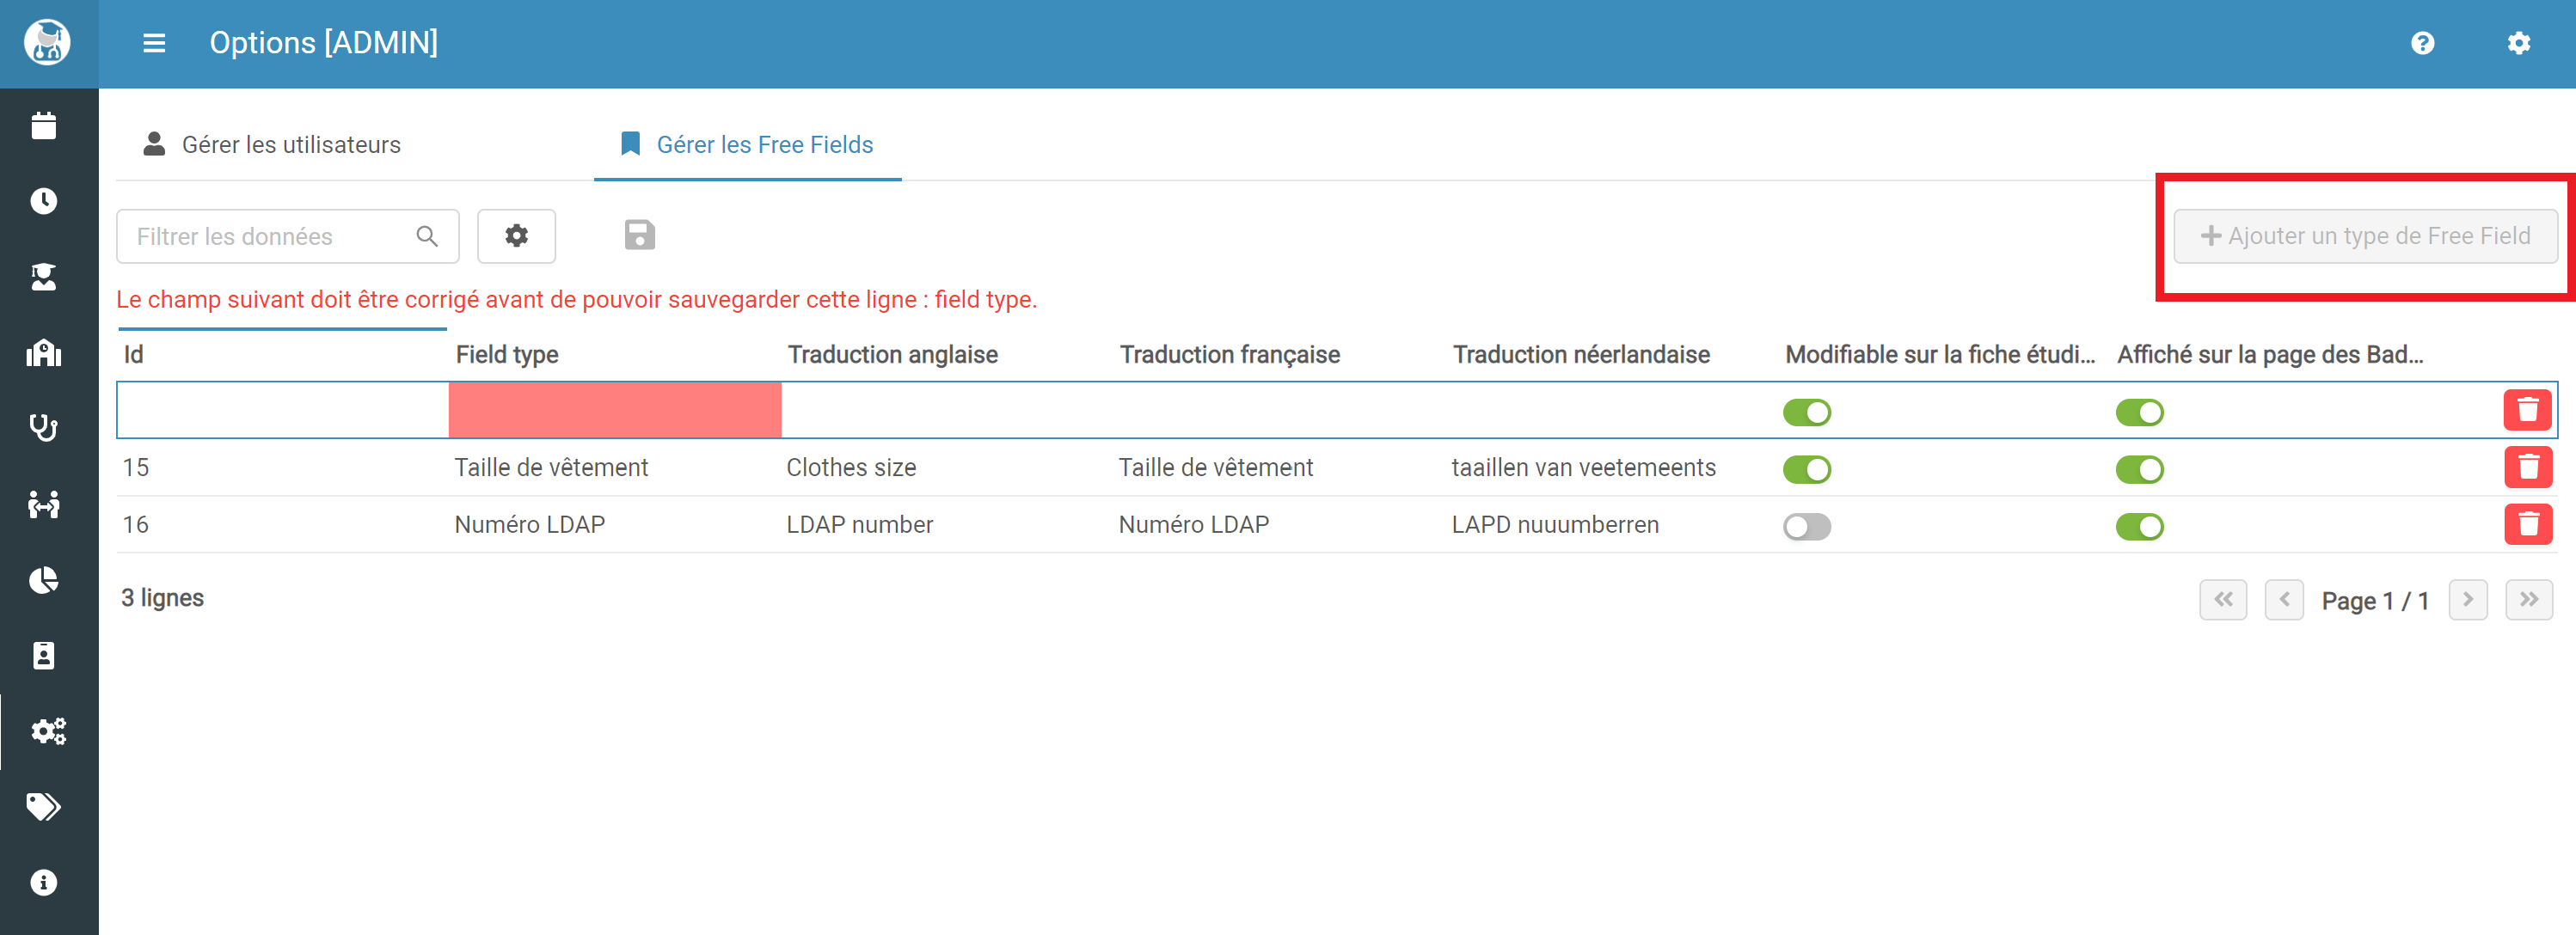This screenshot has width=2576, height=935.
Task: Delete the Taille de vêtement row
Action: point(2527,467)
